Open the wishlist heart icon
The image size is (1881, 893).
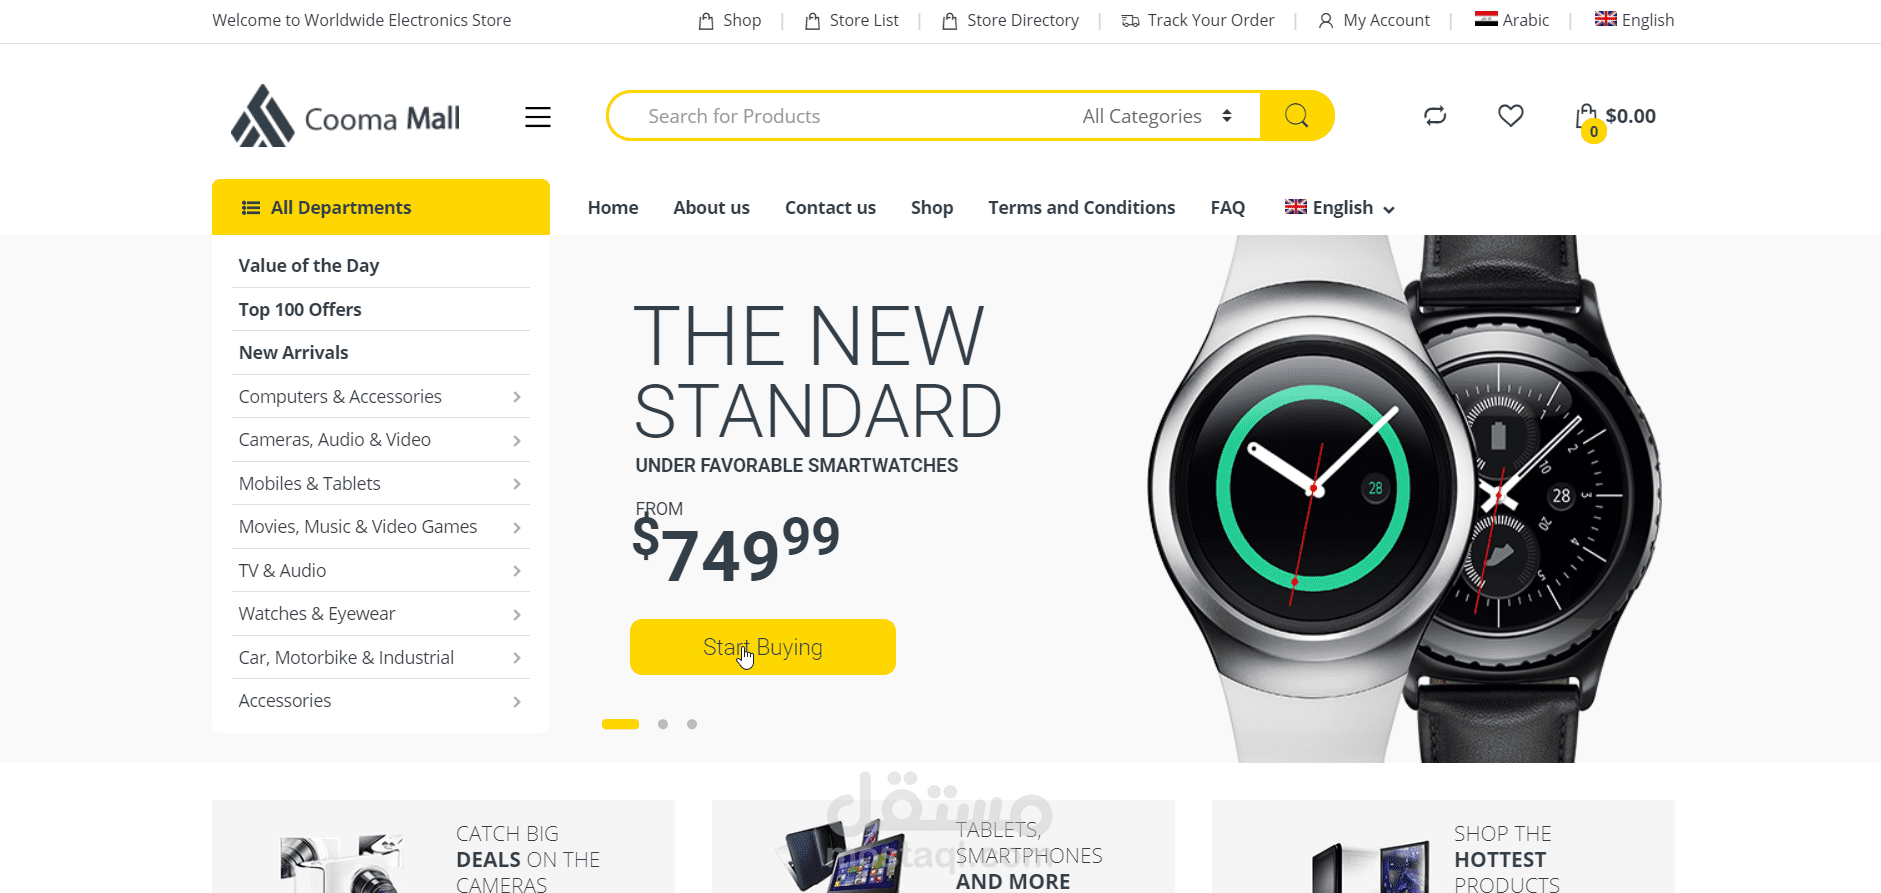pos(1510,116)
